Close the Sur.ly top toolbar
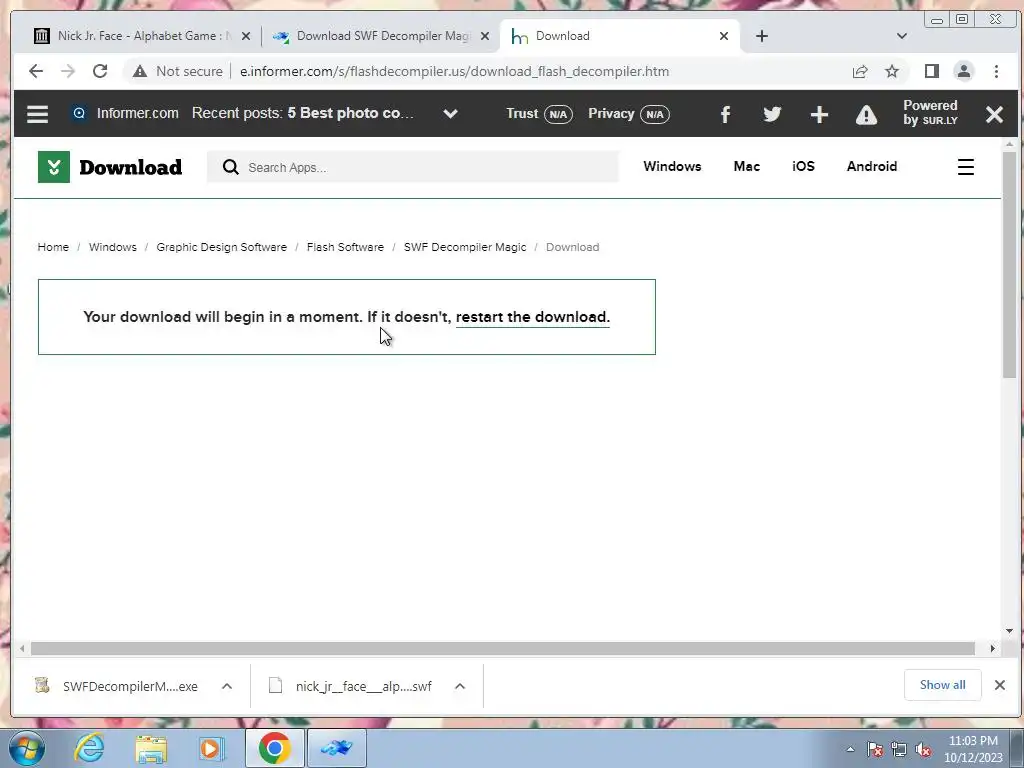The image size is (1024, 768). coord(994,114)
